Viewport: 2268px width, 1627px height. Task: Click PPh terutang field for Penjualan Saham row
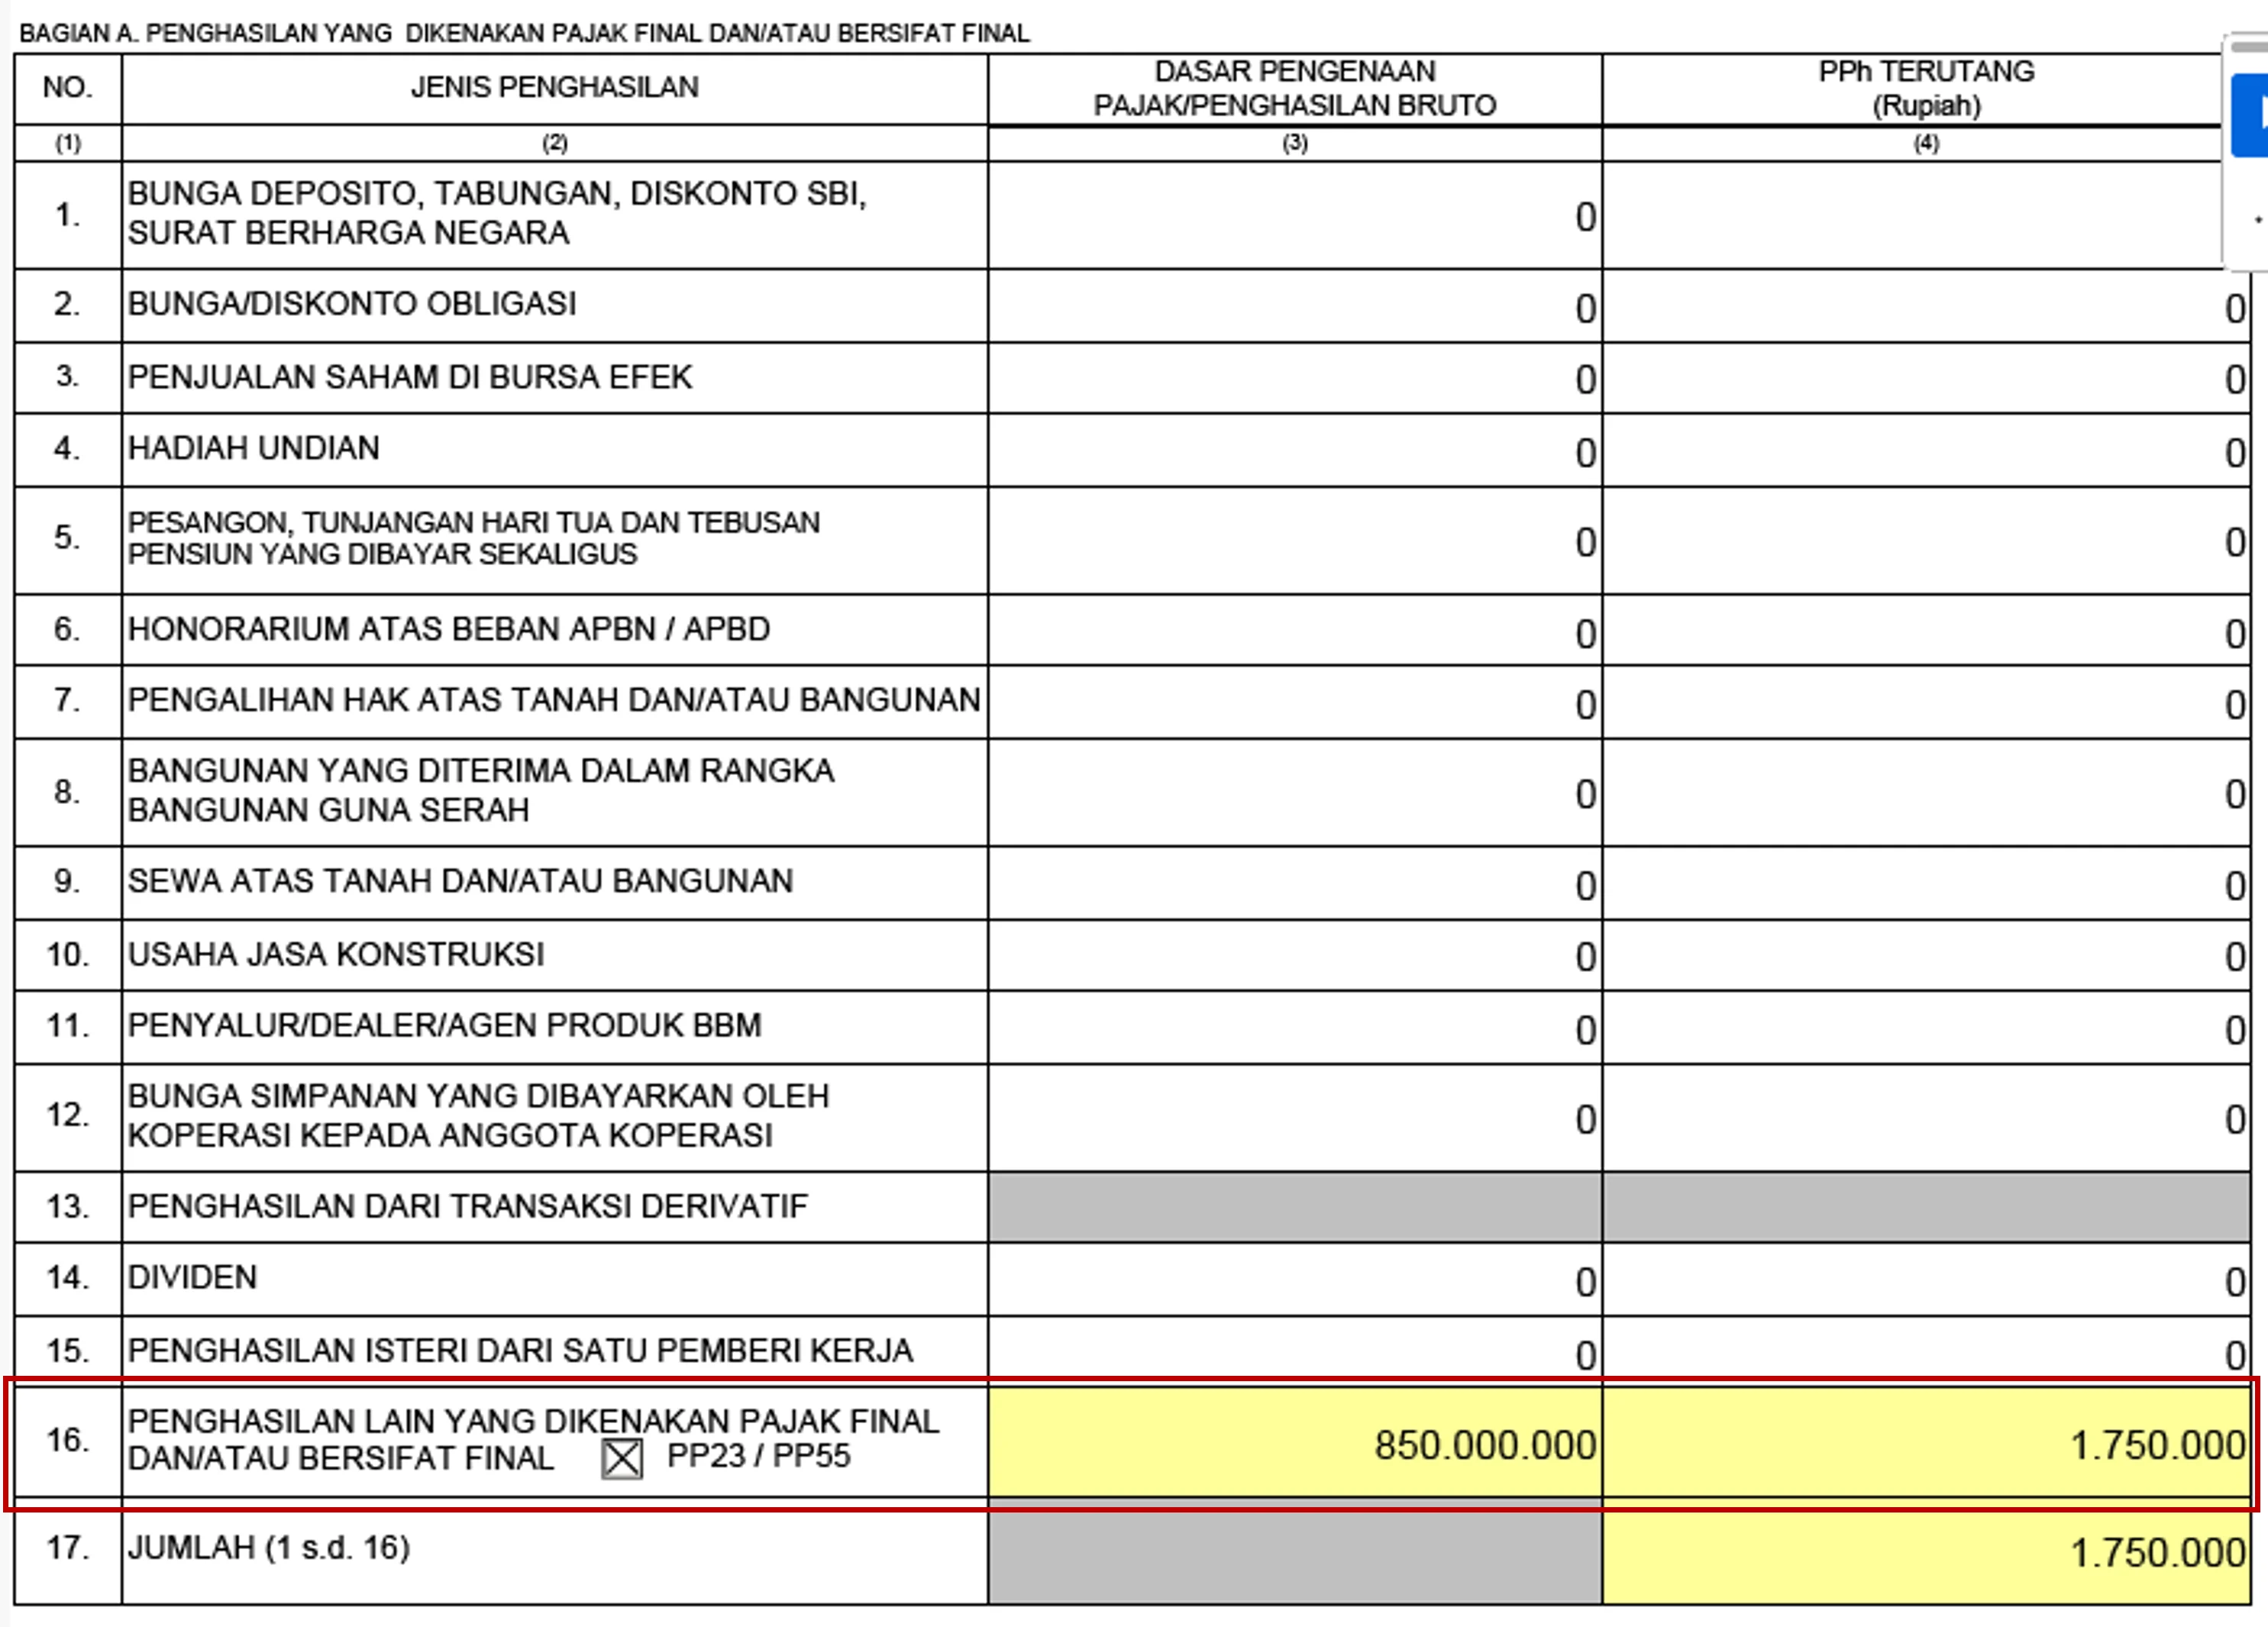pyautogui.click(x=1926, y=378)
